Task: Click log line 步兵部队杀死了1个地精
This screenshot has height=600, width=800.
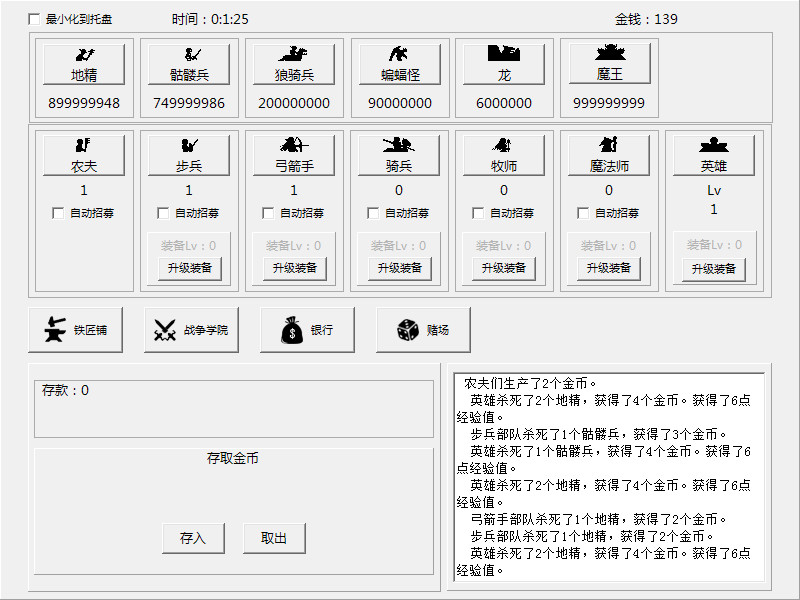Action: [592, 536]
